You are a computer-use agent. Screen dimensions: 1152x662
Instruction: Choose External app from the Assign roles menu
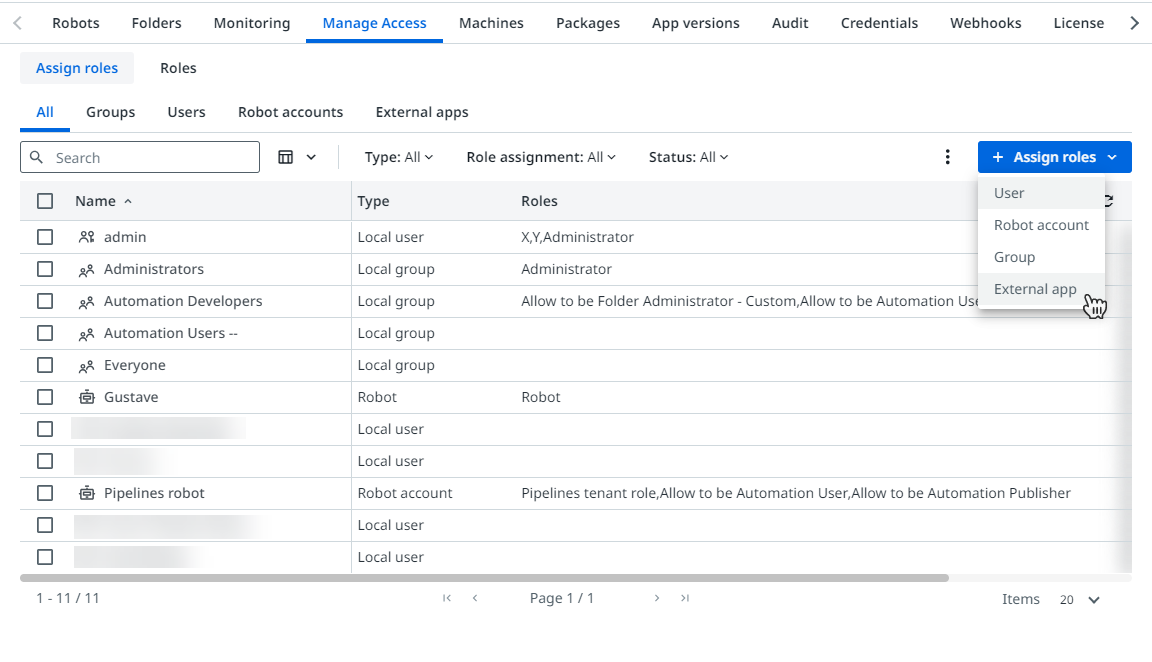click(1035, 289)
